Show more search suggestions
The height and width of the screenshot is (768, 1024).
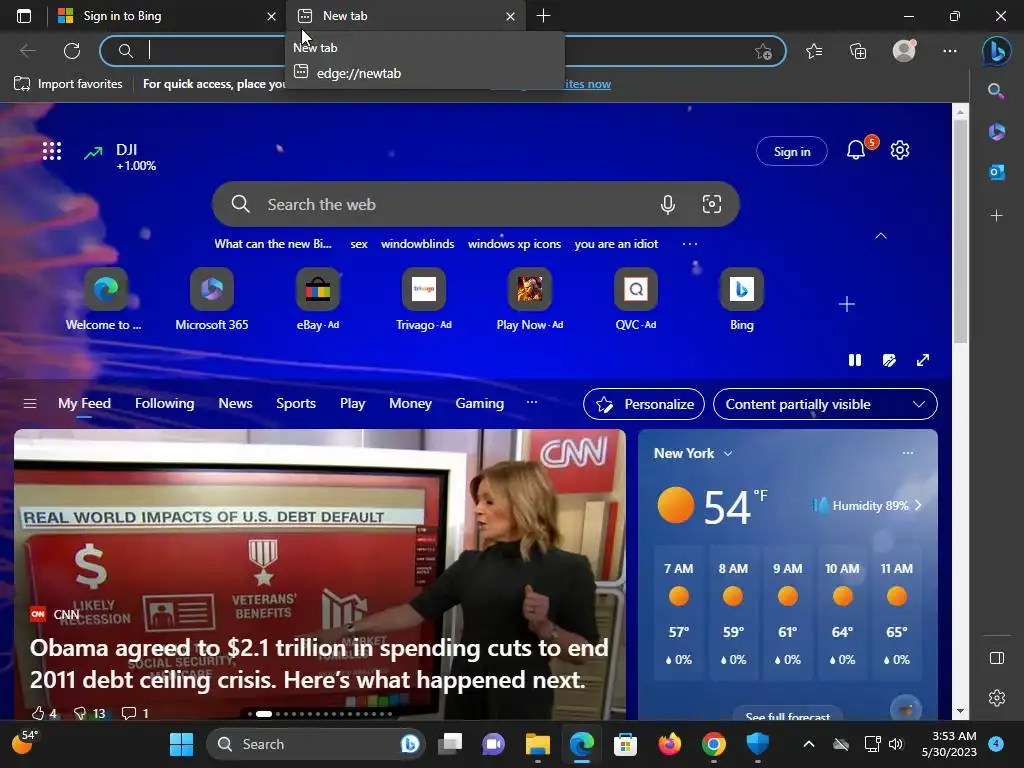click(x=690, y=244)
